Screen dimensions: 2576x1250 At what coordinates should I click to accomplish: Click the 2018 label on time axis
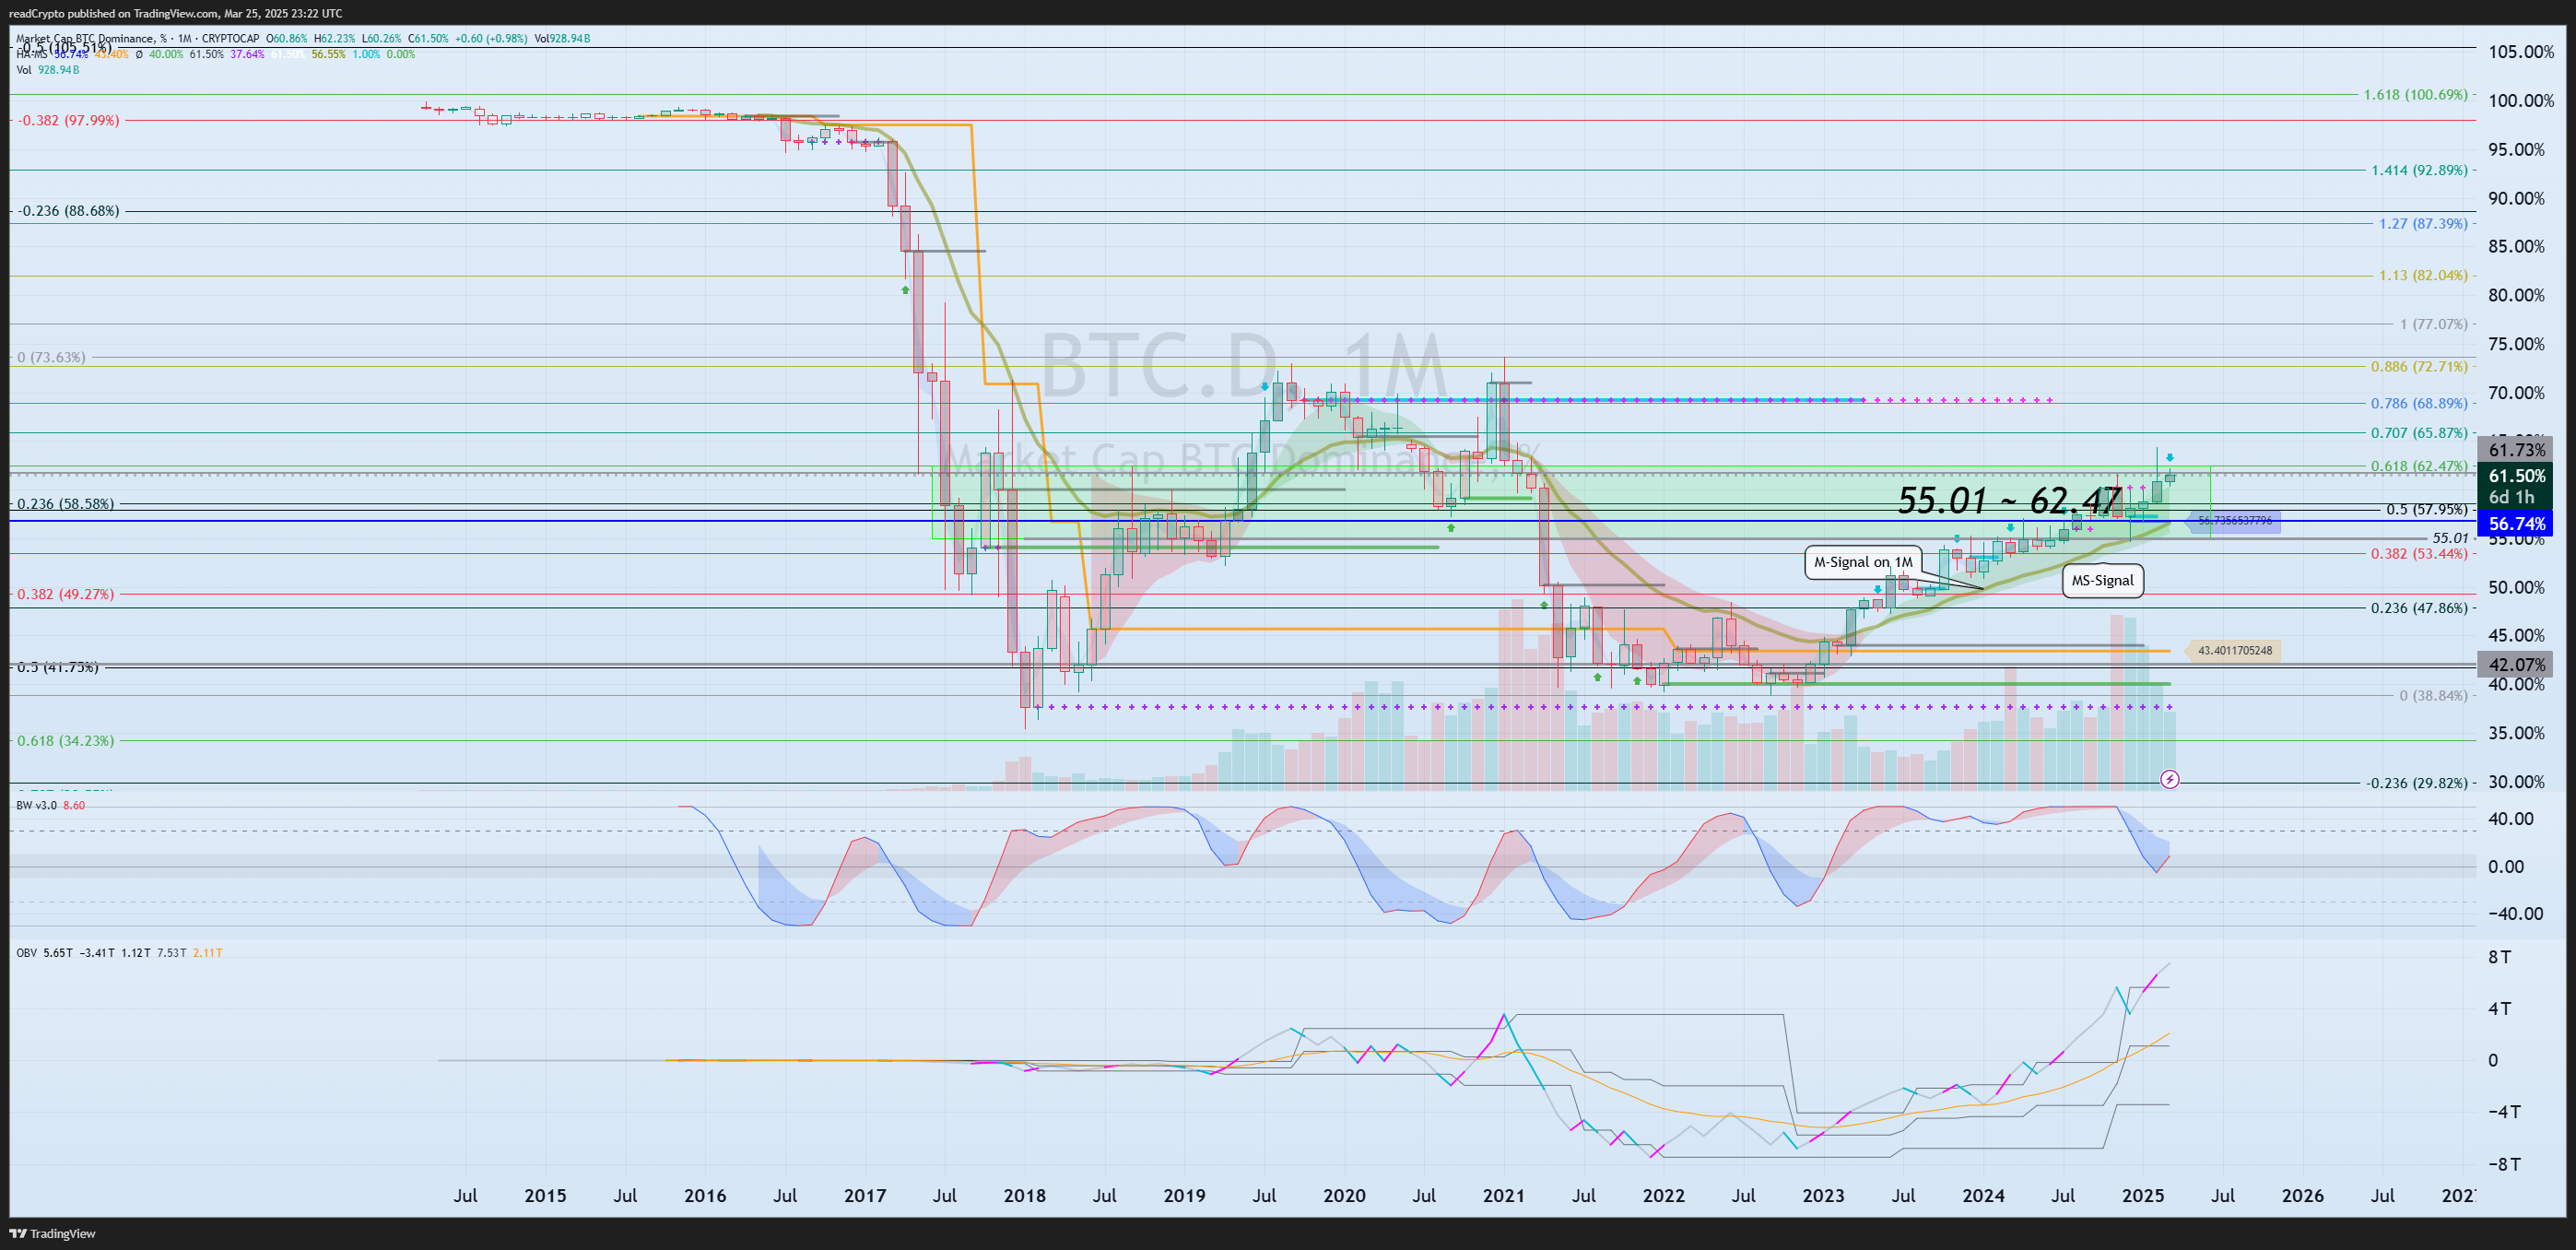click(1024, 1195)
